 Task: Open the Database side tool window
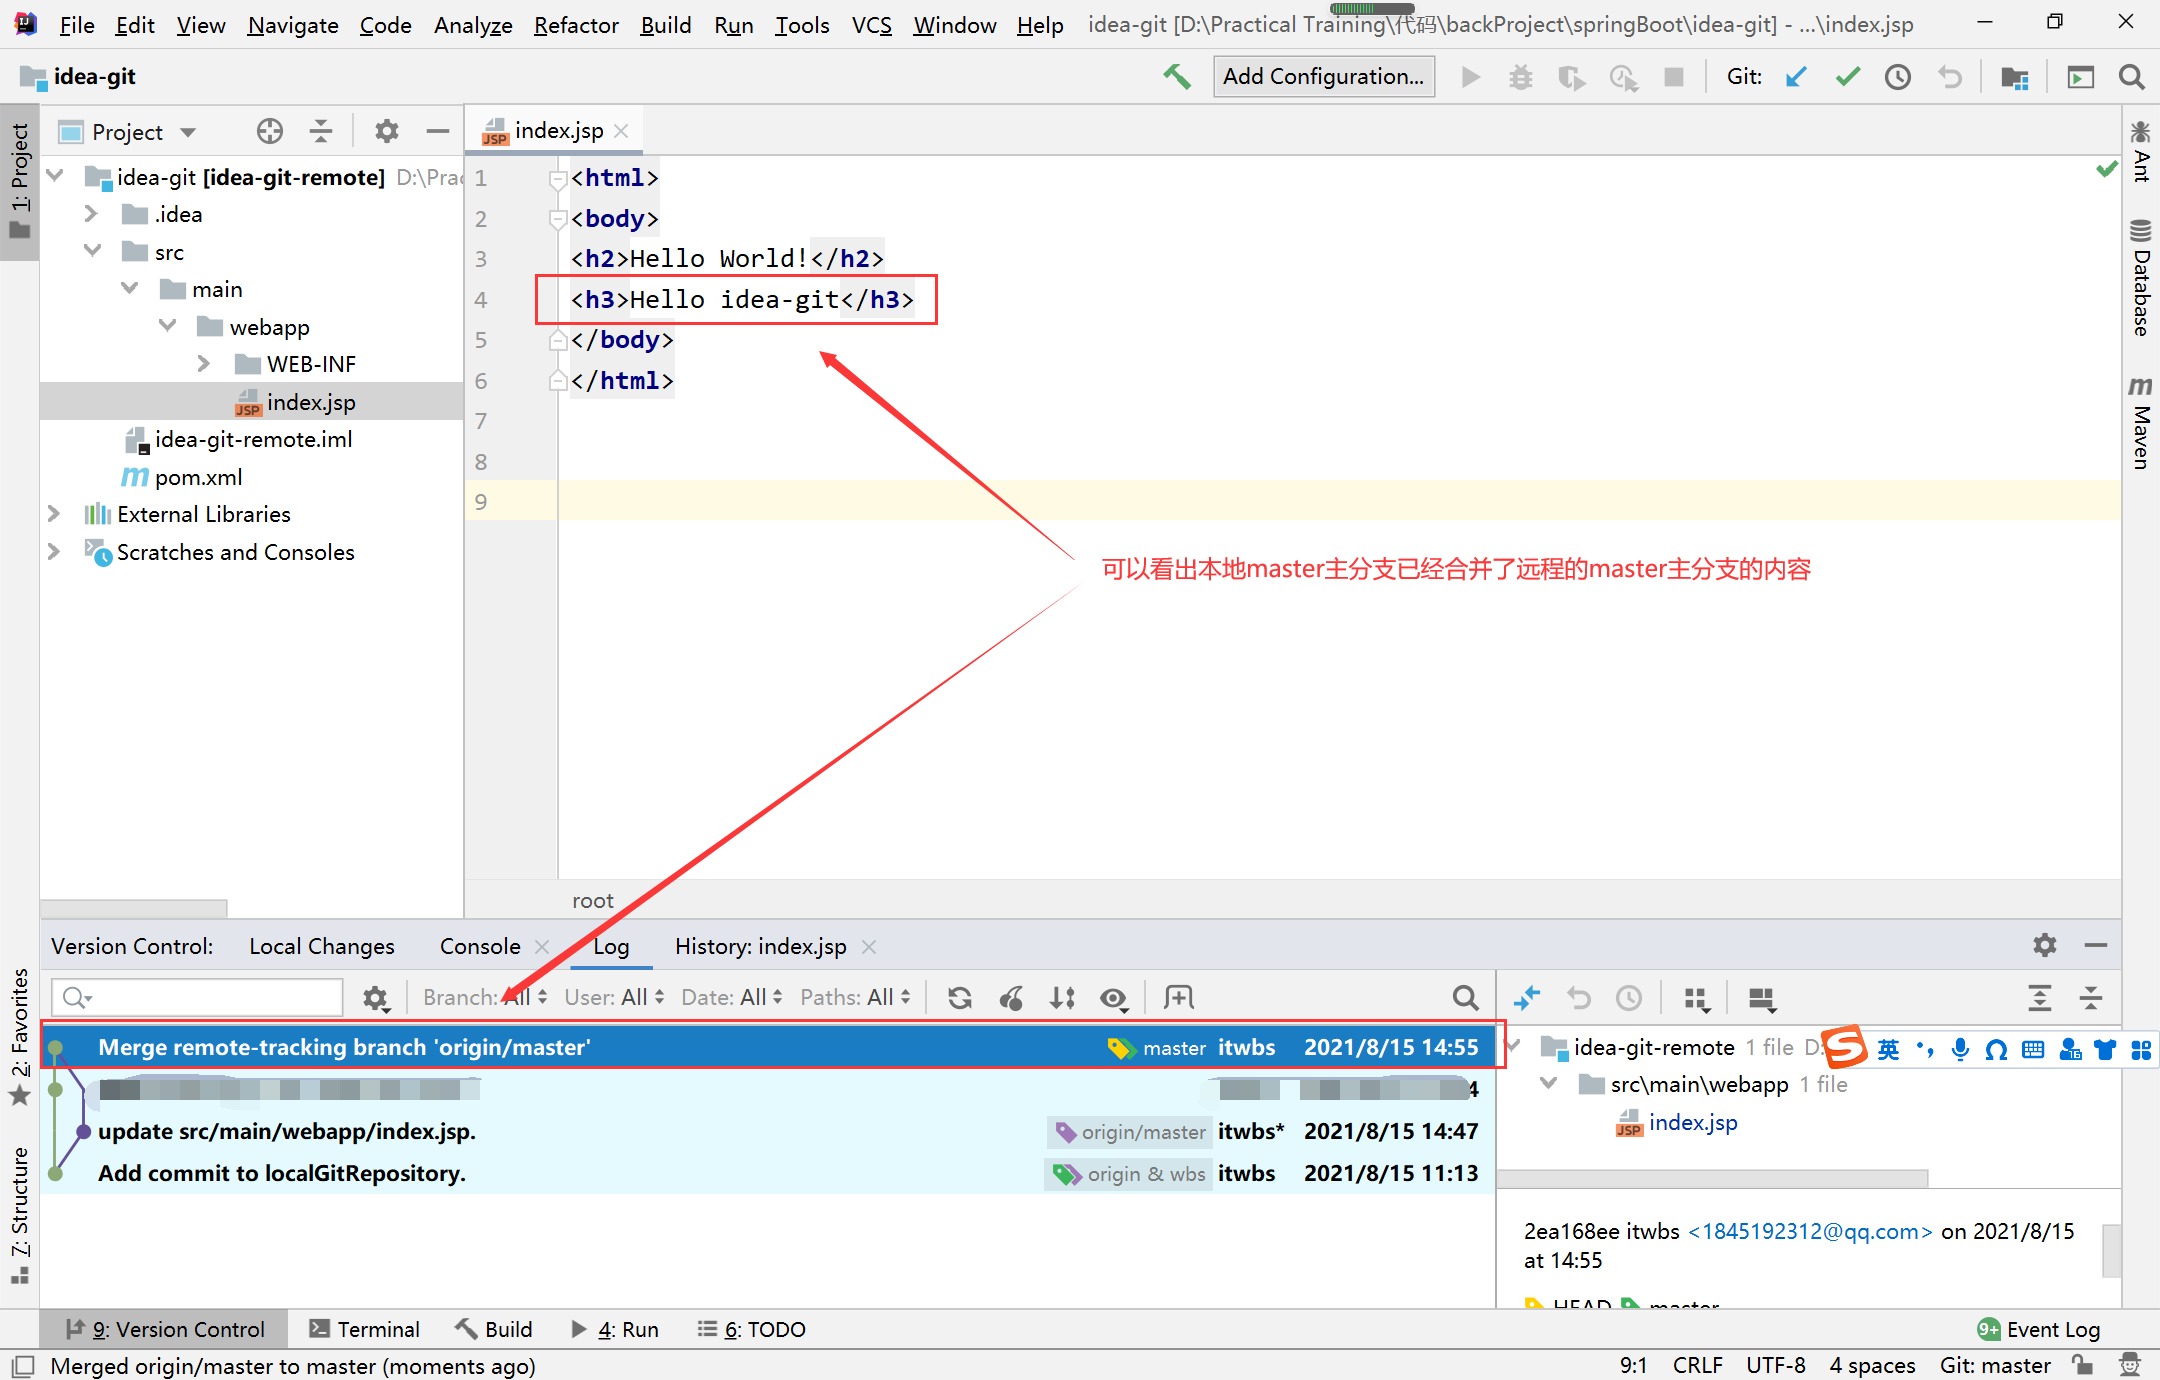point(2140,277)
